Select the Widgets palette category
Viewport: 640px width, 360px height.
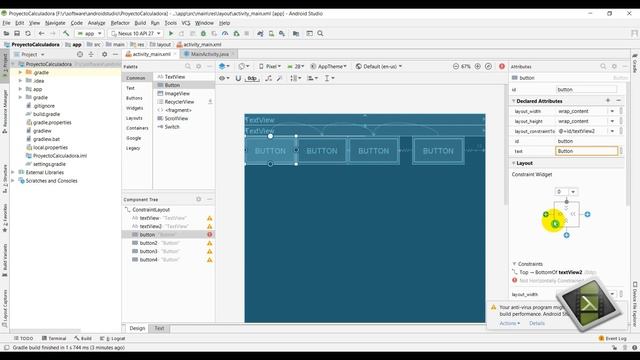134,108
